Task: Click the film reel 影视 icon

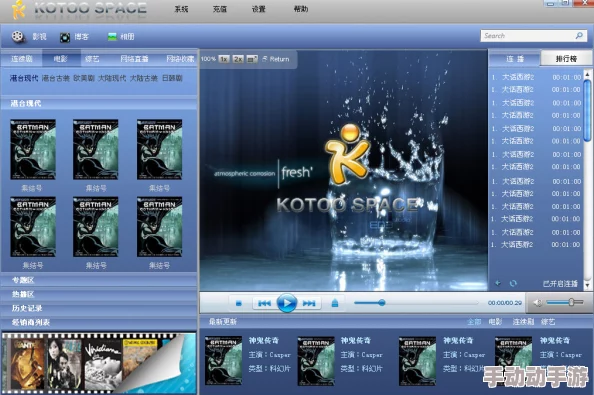Action: [x=18, y=36]
